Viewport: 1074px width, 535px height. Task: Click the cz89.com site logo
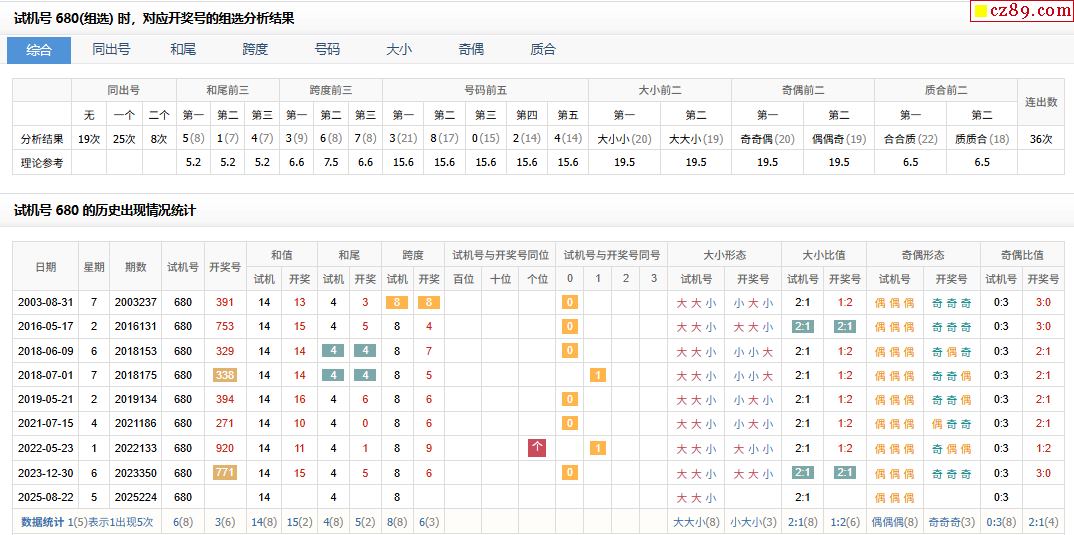(x=1021, y=11)
